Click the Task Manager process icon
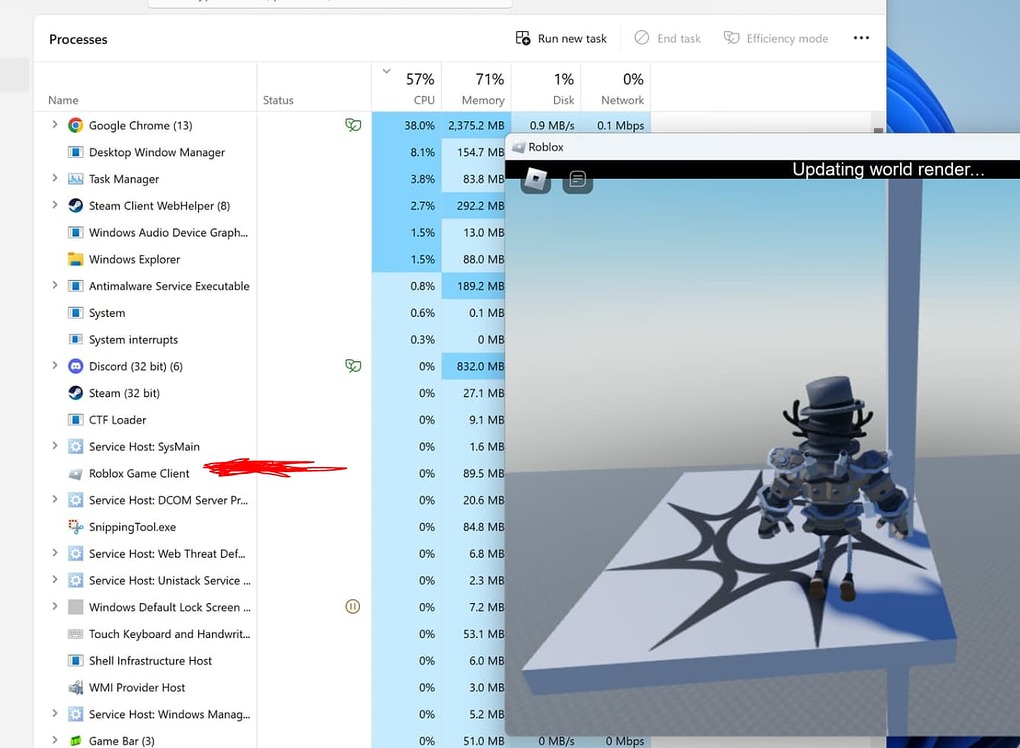Screen dimensions: 1020x748 [74, 178]
